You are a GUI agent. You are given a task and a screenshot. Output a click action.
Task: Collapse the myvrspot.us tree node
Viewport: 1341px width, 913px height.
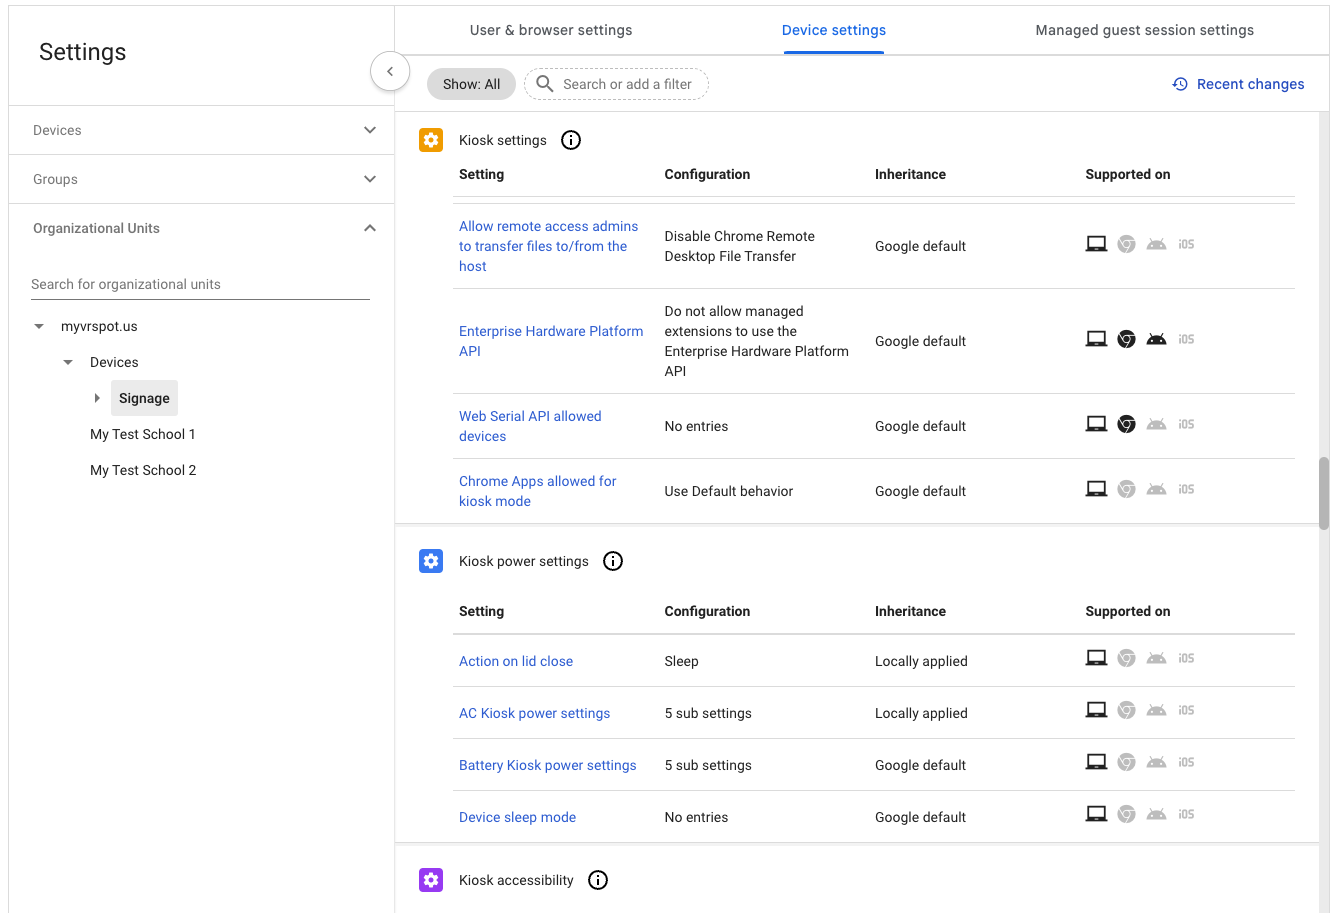click(x=39, y=326)
